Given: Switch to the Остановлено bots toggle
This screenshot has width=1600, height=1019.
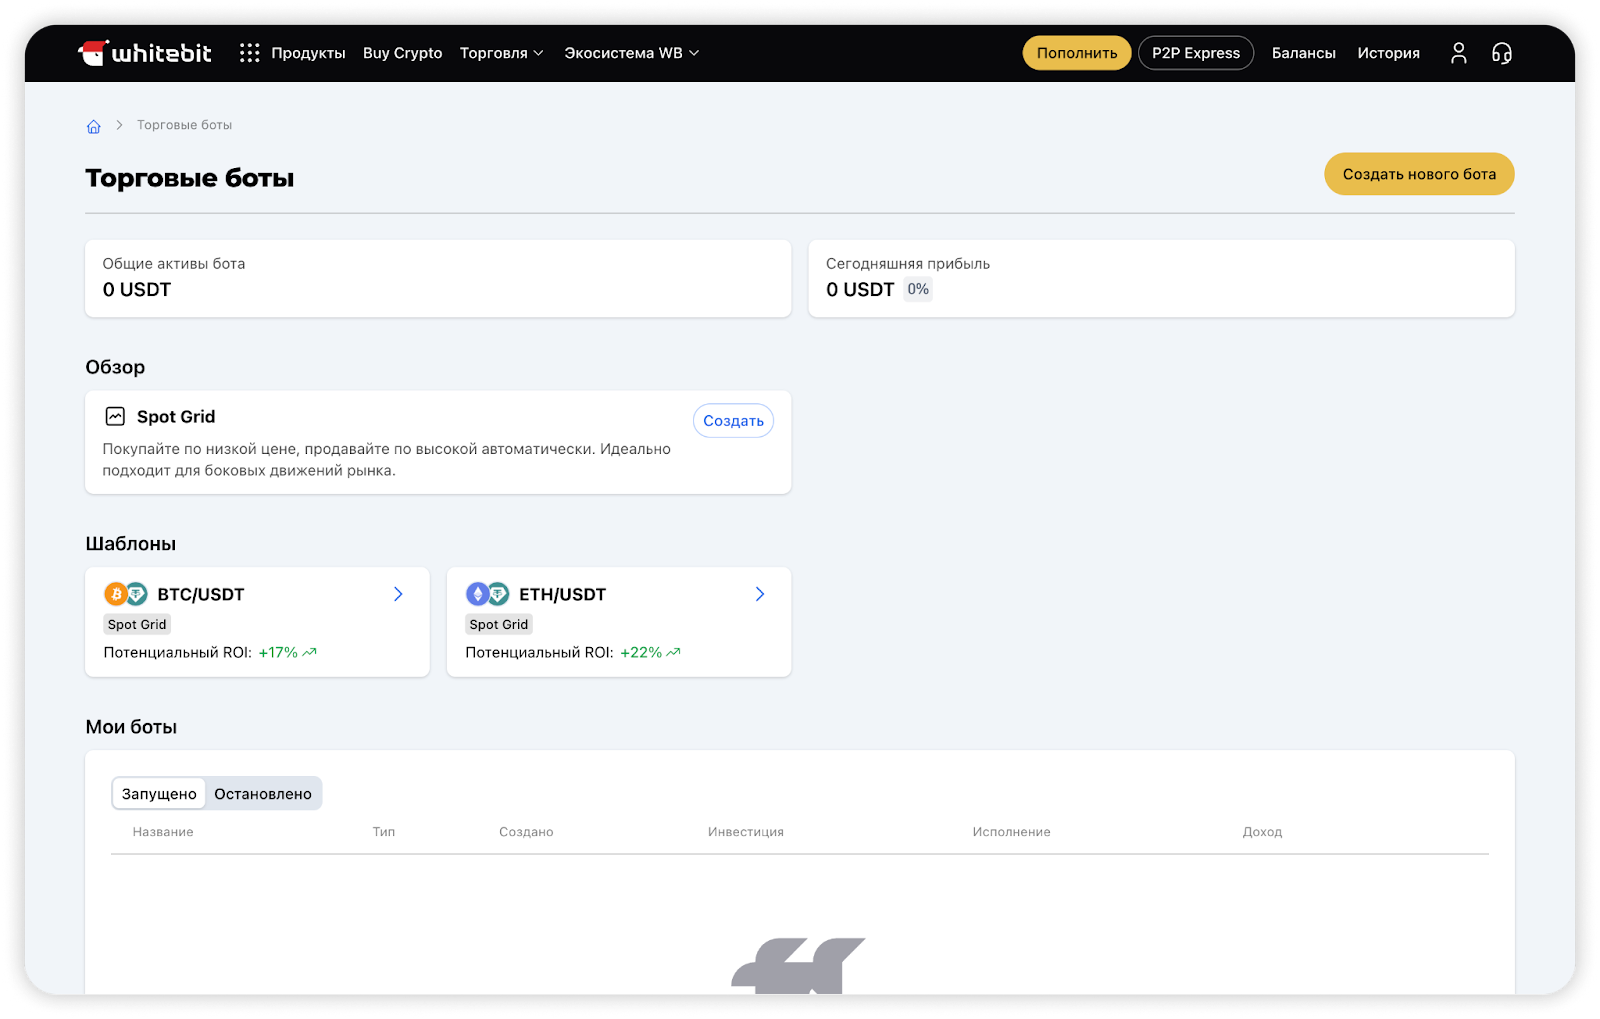Looking at the screenshot, I should [x=263, y=793].
